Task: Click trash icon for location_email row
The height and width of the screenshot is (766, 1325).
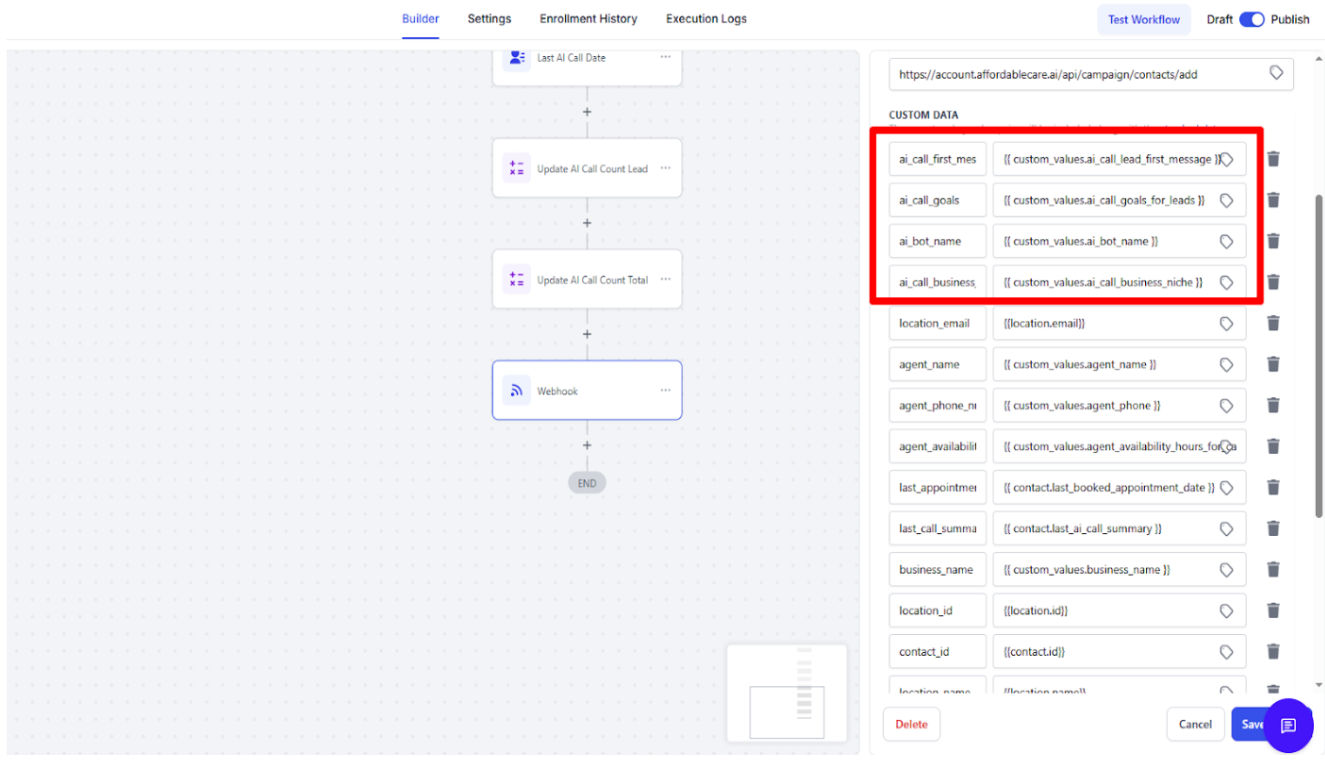Action: coord(1273,323)
